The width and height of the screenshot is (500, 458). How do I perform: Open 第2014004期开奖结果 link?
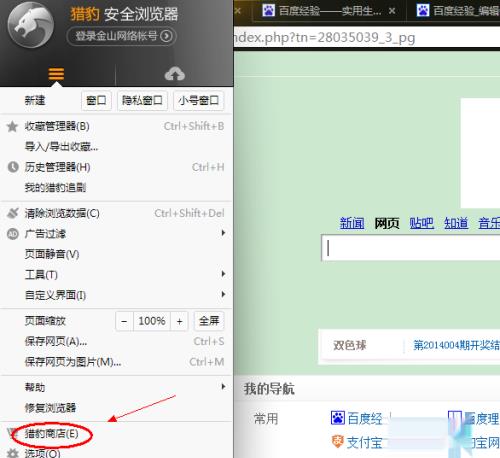456,345
